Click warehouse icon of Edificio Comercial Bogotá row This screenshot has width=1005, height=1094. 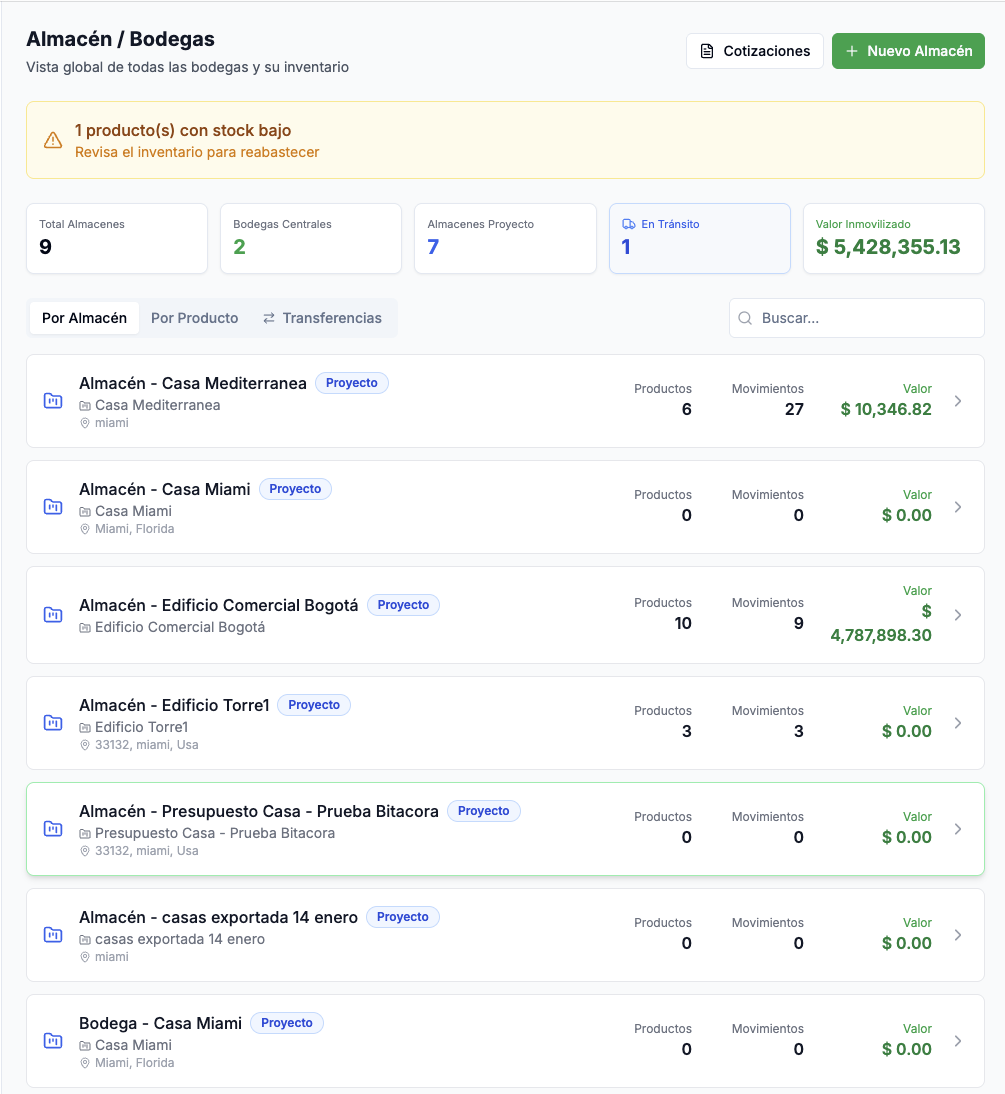[53, 615]
